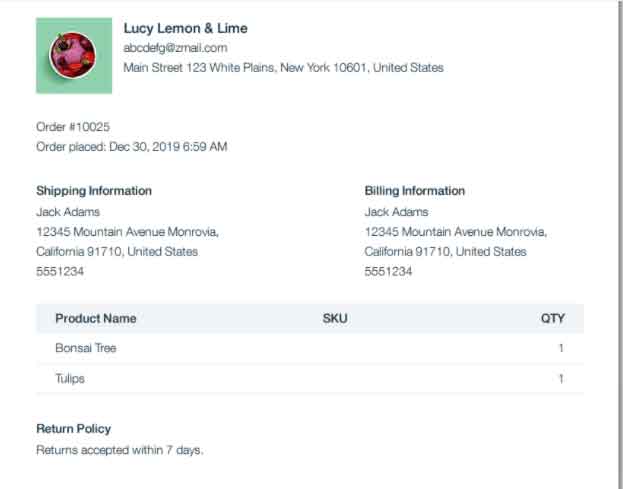Click the QTY column header
The height and width of the screenshot is (489, 623).
[x=553, y=318]
